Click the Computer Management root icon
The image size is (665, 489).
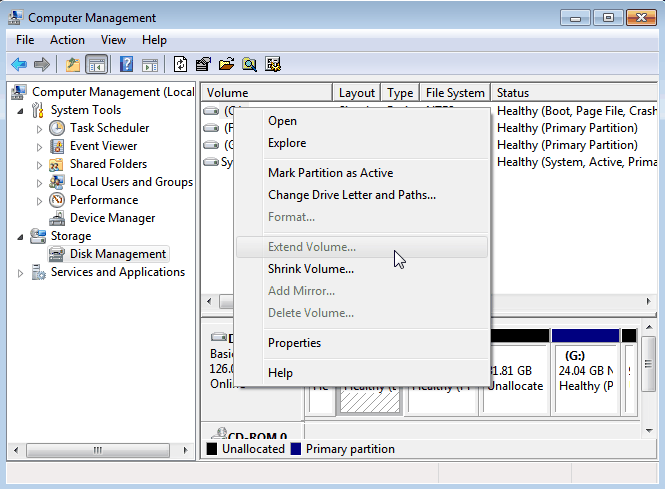tap(19, 92)
